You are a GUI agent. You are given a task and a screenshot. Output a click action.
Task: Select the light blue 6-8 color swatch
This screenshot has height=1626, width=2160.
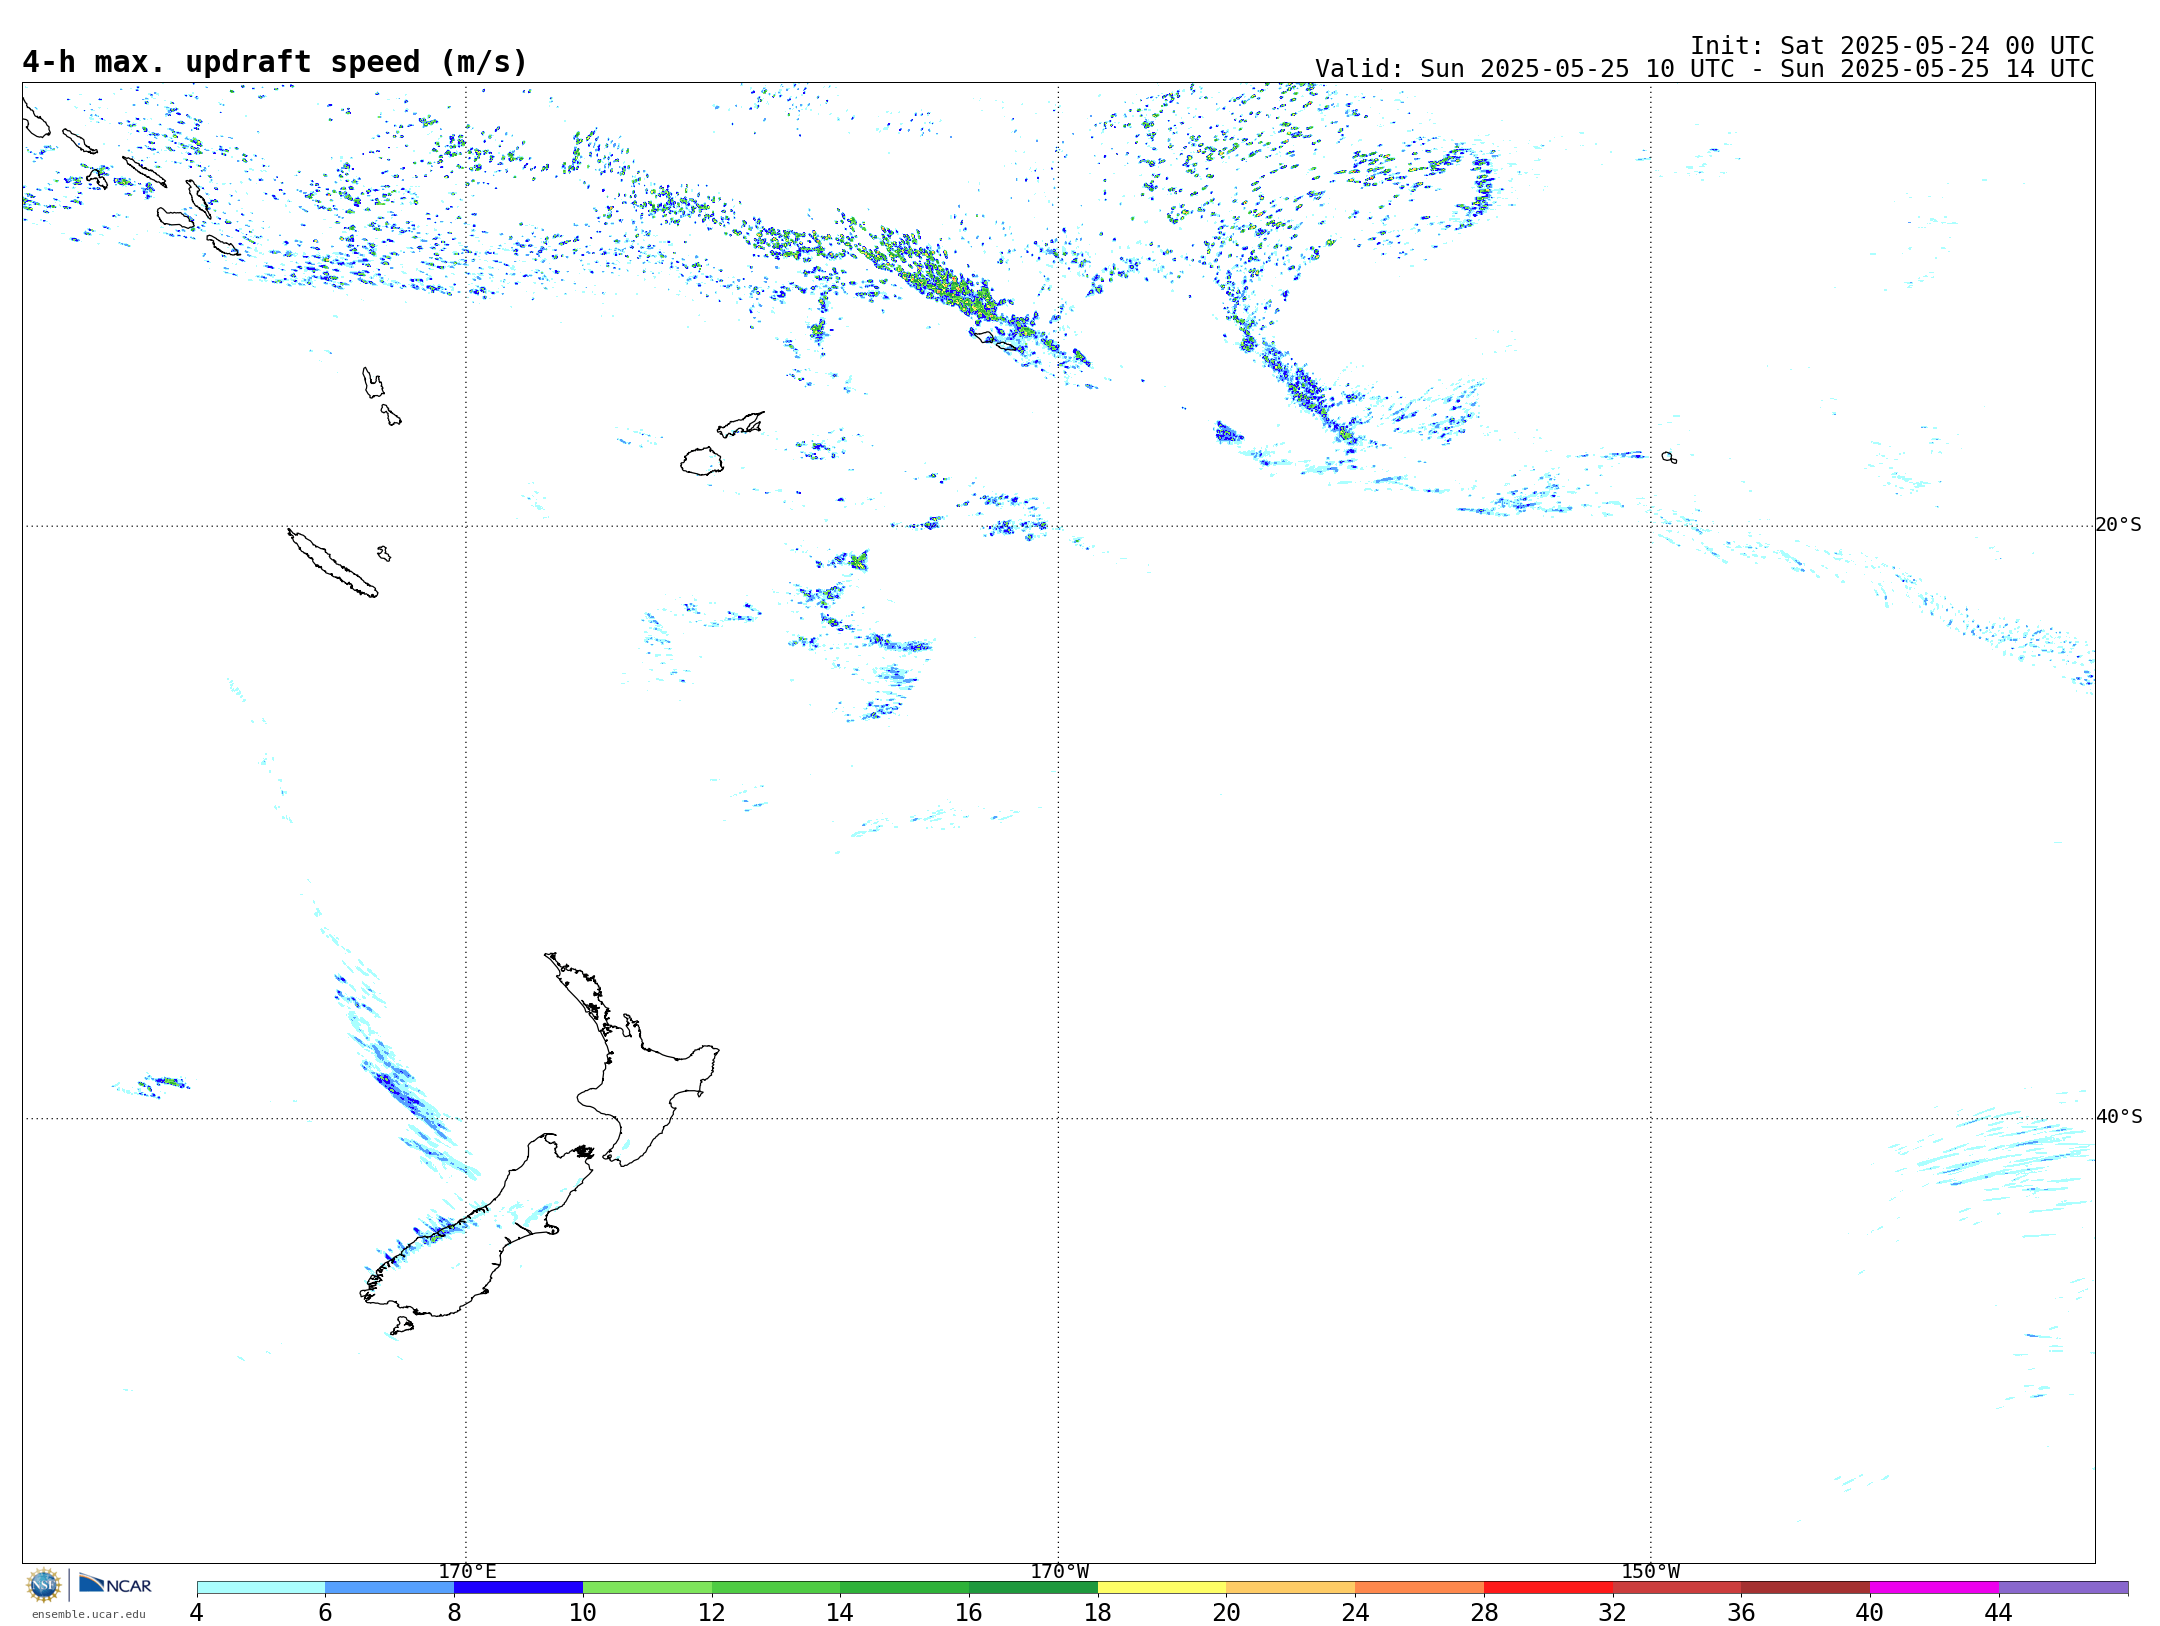pyautogui.click(x=390, y=1588)
